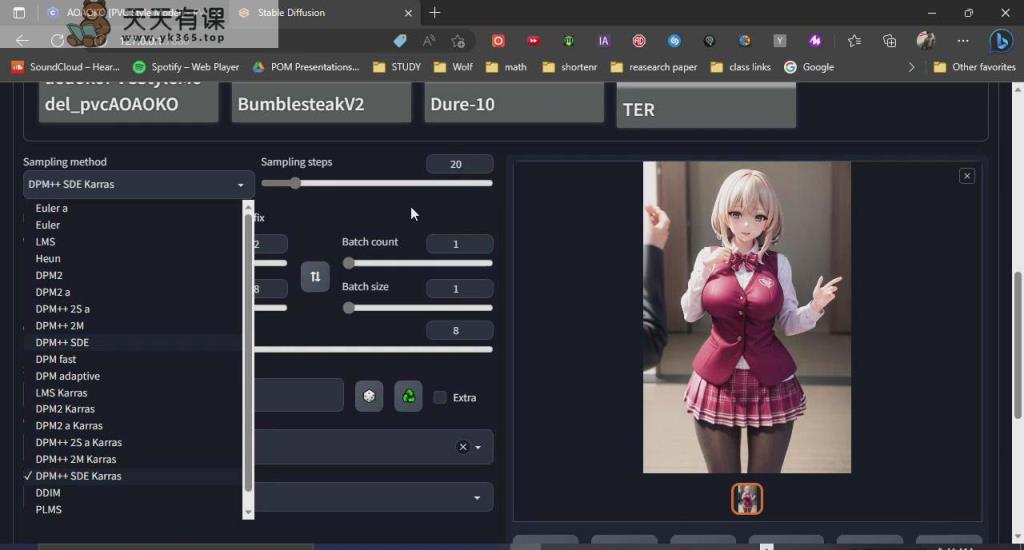Open the Favorites star-list icon

(854, 40)
